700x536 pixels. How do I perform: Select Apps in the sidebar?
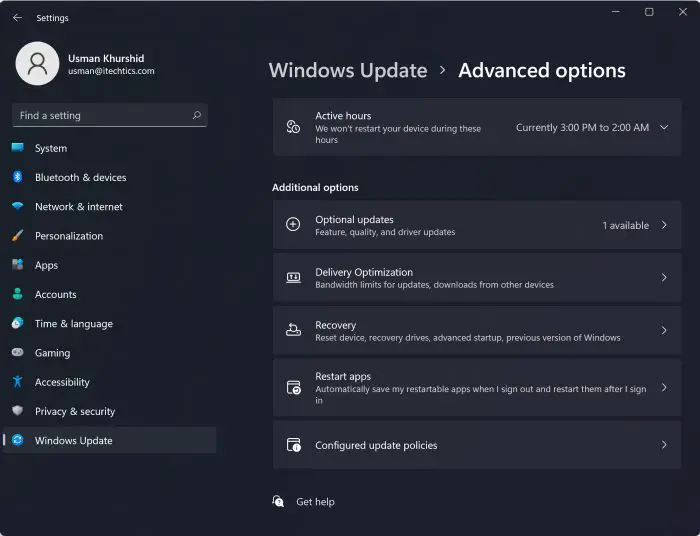[109, 265]
